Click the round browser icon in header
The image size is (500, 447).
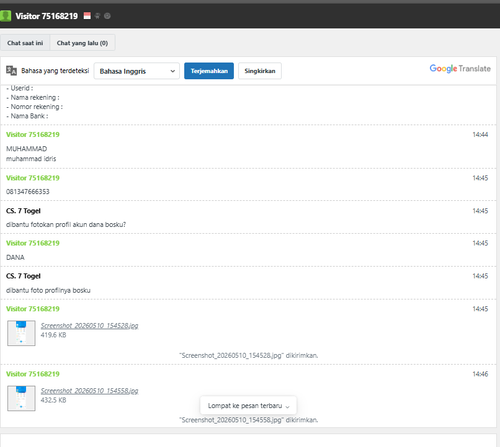coord(107,16)
